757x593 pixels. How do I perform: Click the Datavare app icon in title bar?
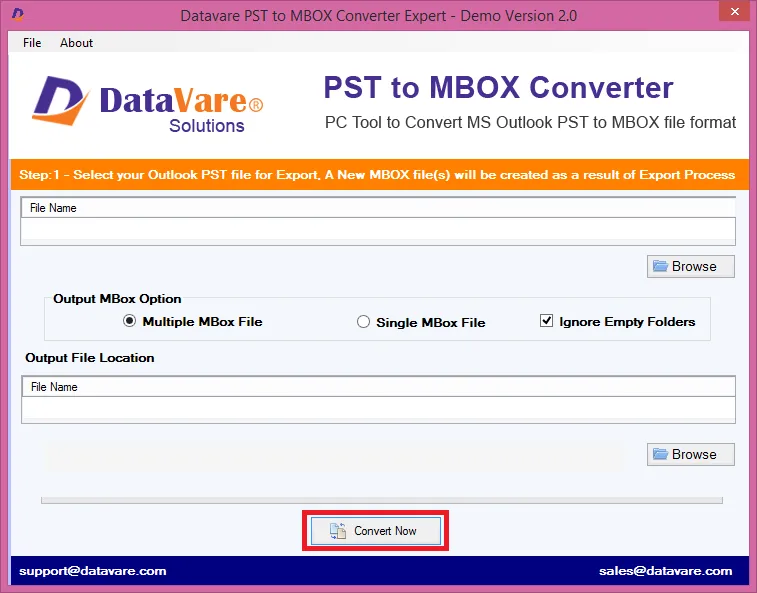pyautogui.click(x=18, y=14)
